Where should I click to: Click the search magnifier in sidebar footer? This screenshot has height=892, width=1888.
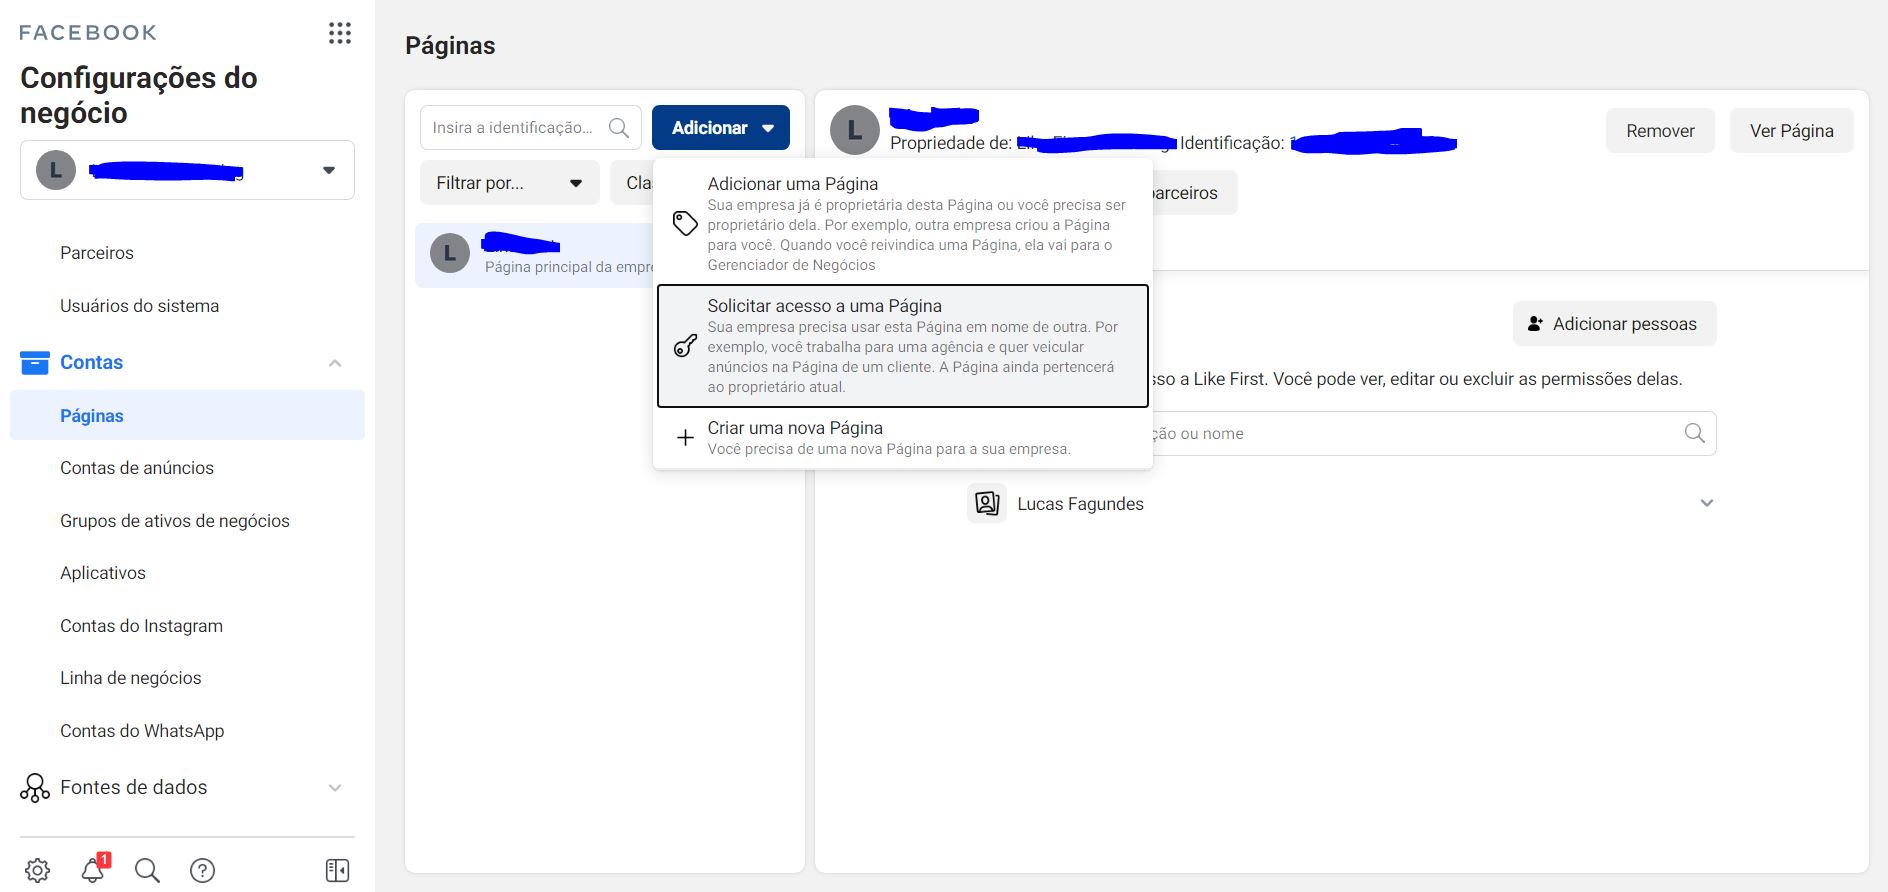point(147,870)
